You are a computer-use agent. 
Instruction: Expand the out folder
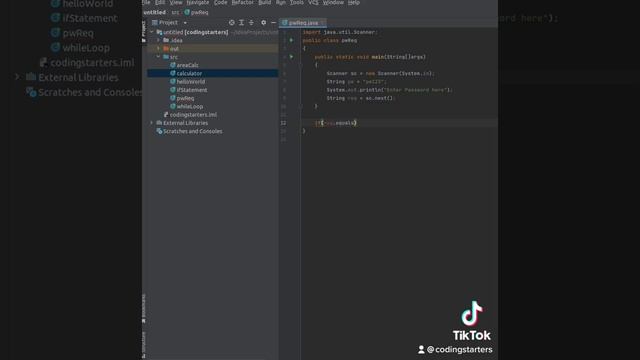click(x=159, y=48)
